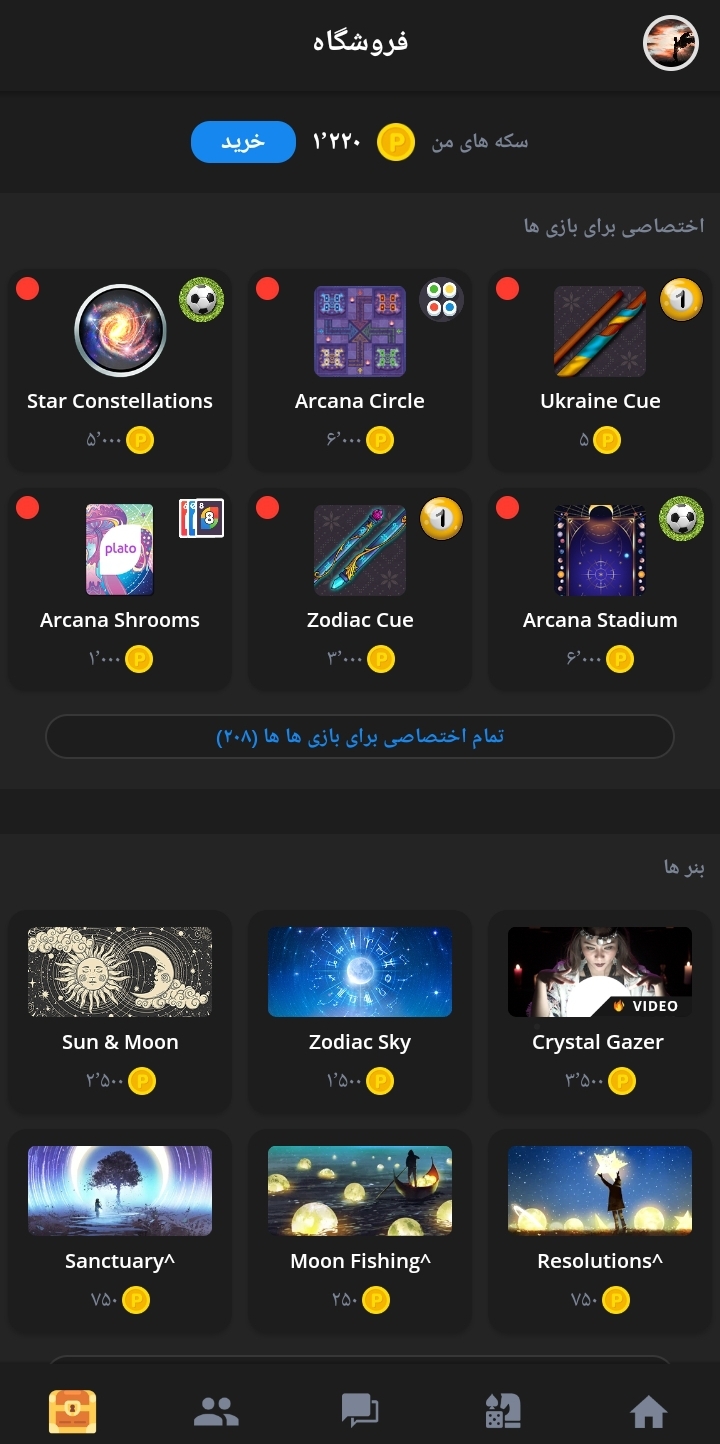Viewport: 720px width, 1444px height.
Task: Tap the Resolutions^ banner priced 750
Action: [600, 1230]
